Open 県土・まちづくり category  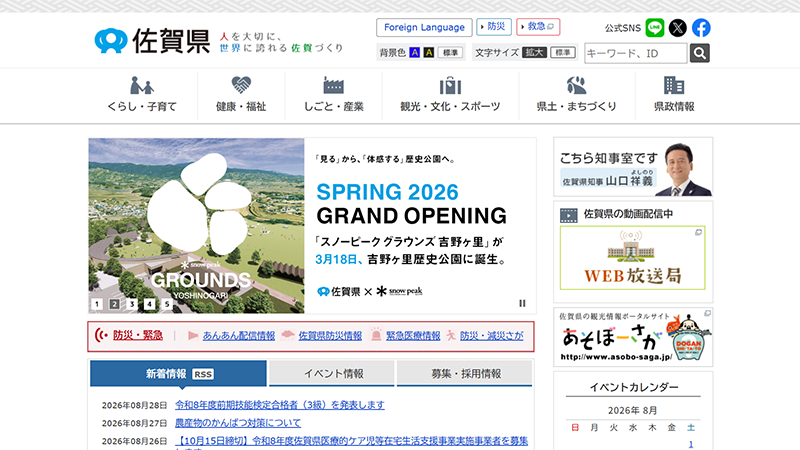(577, 95)
